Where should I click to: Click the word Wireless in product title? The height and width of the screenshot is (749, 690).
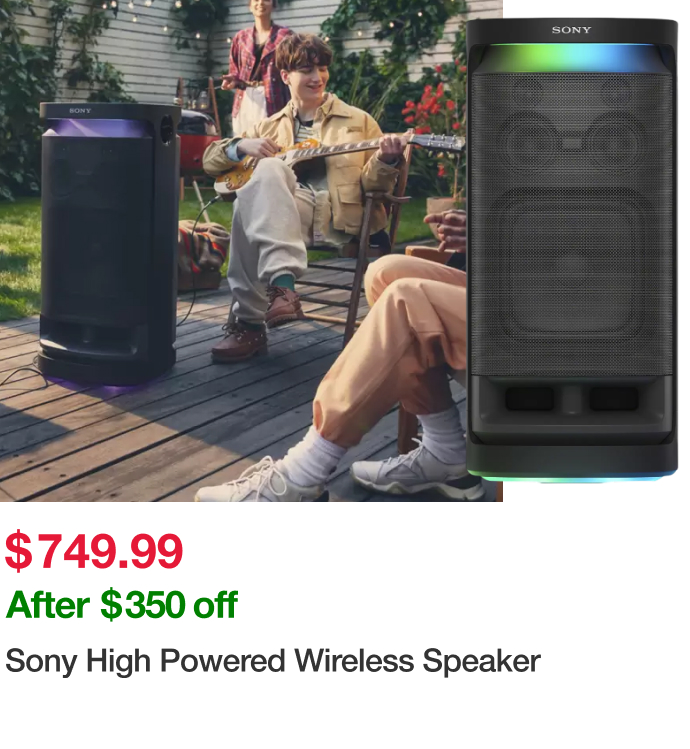point(354,661)
